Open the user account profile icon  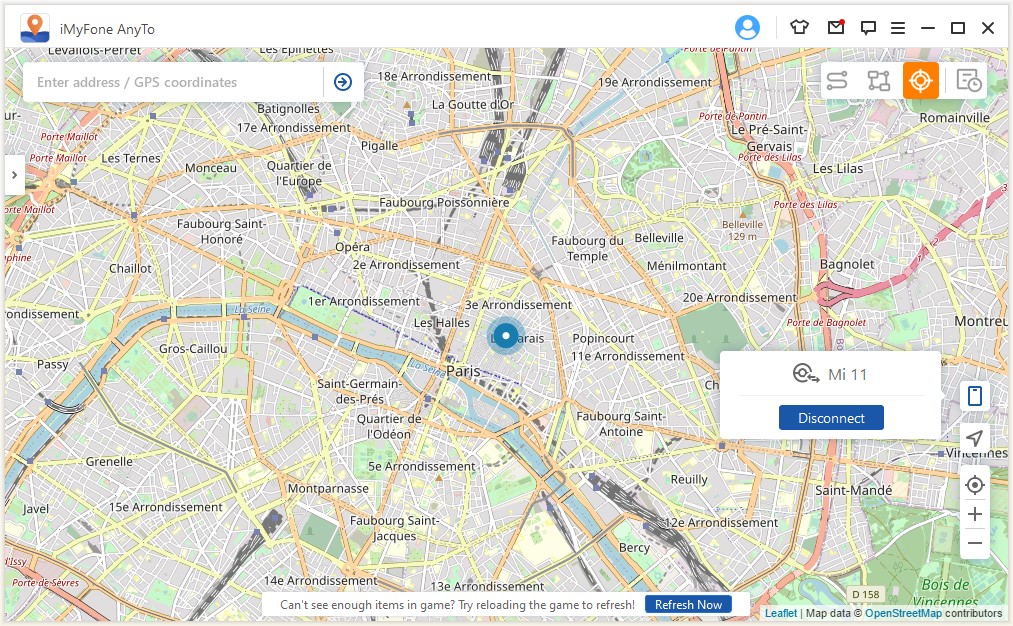747,28
